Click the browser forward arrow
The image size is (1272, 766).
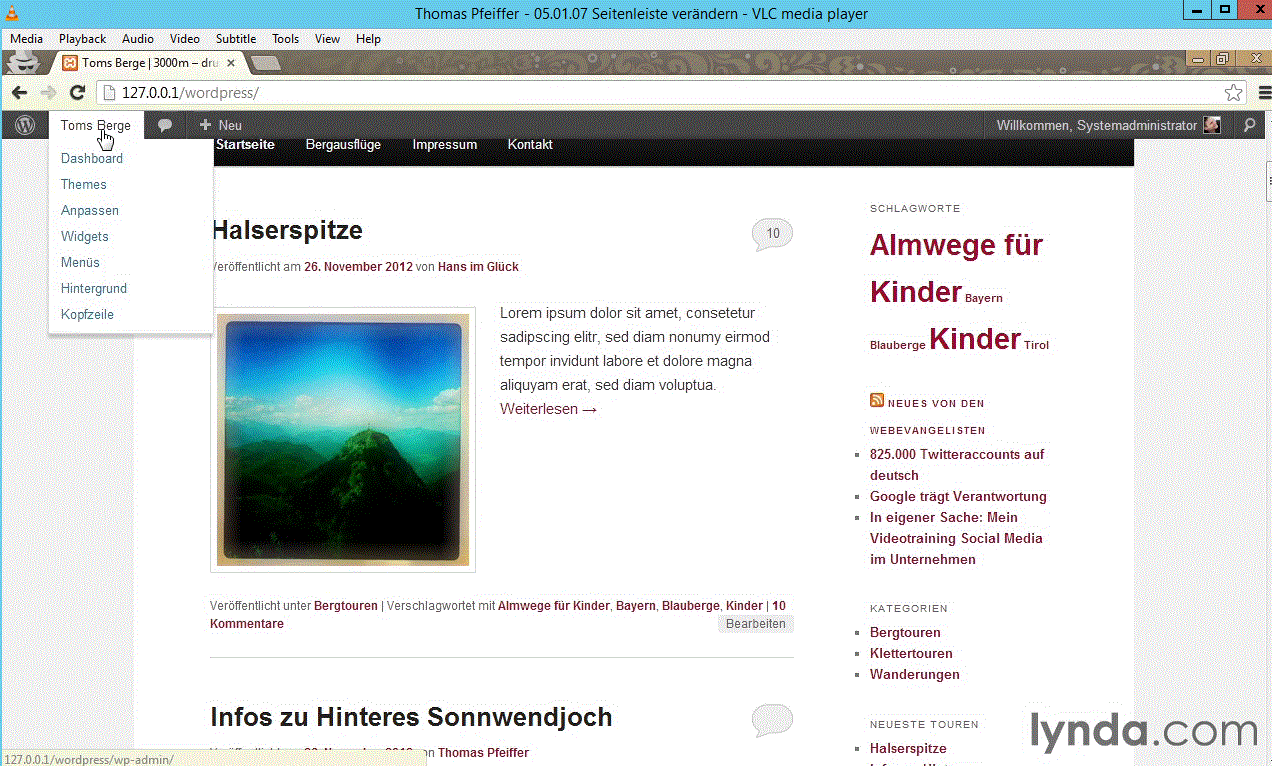point(48,92)
